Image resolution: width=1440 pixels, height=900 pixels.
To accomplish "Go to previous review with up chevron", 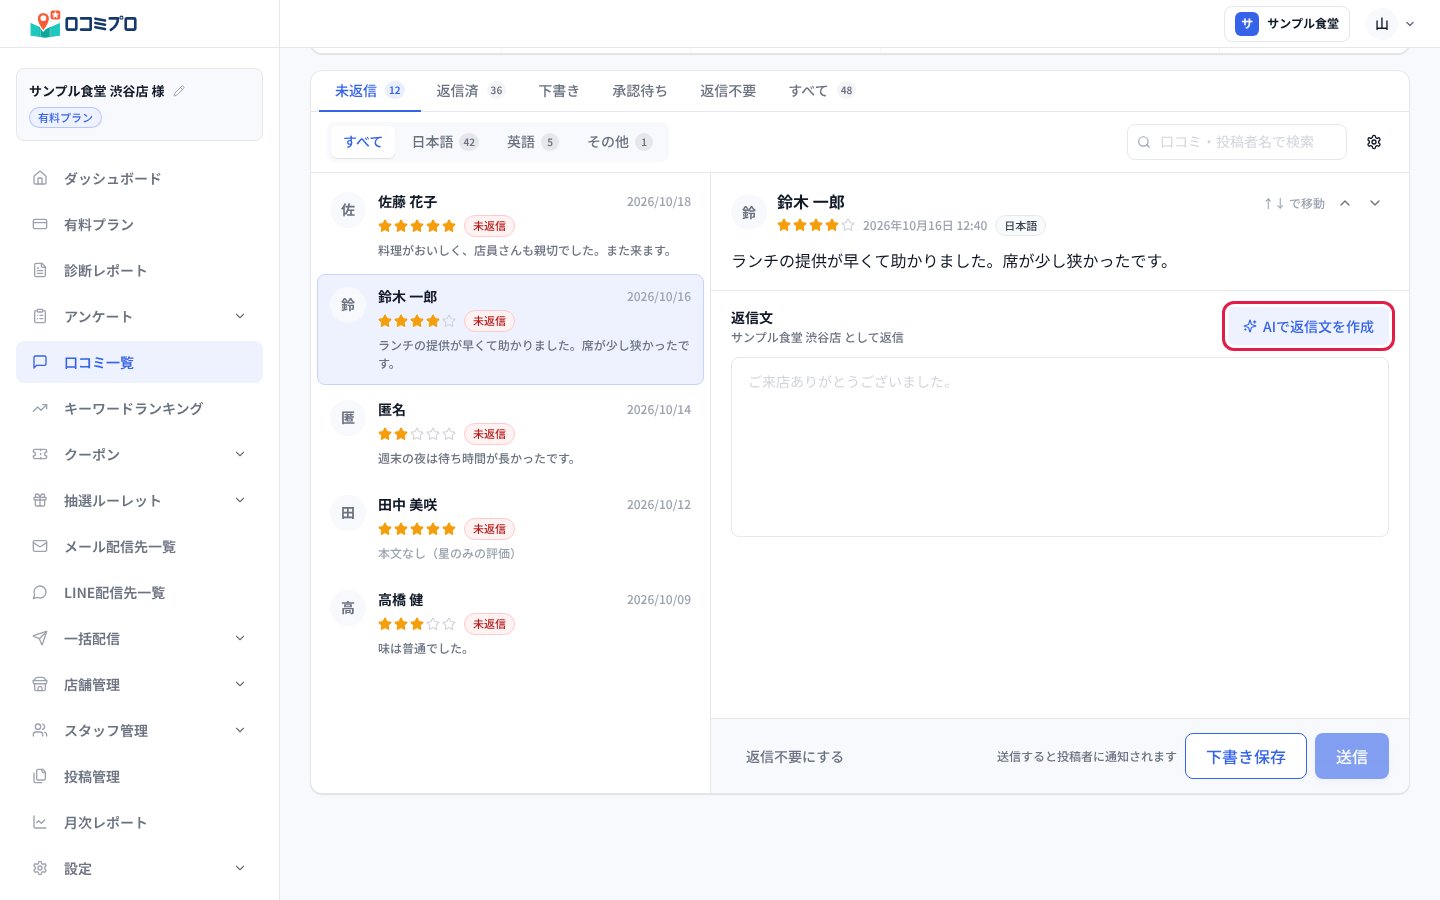I will (1345, 203).
